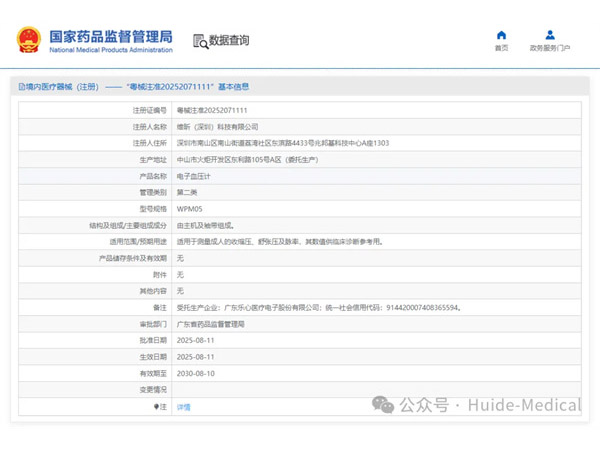Click the national emblem logo
Image resolution: width=600 pixels, height=450 pixels.
[x=27, y=40]
